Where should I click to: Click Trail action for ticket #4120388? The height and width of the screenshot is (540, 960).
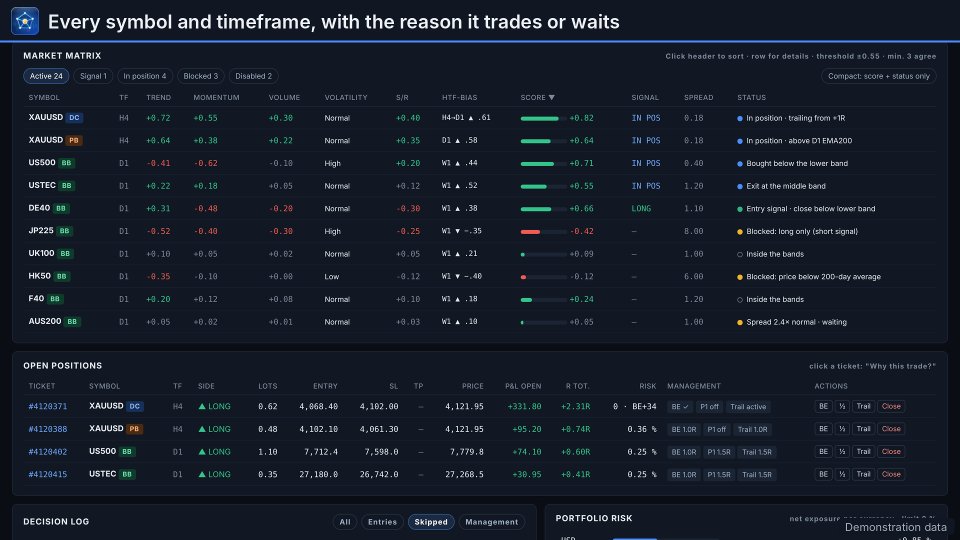(x=863, y=429)
